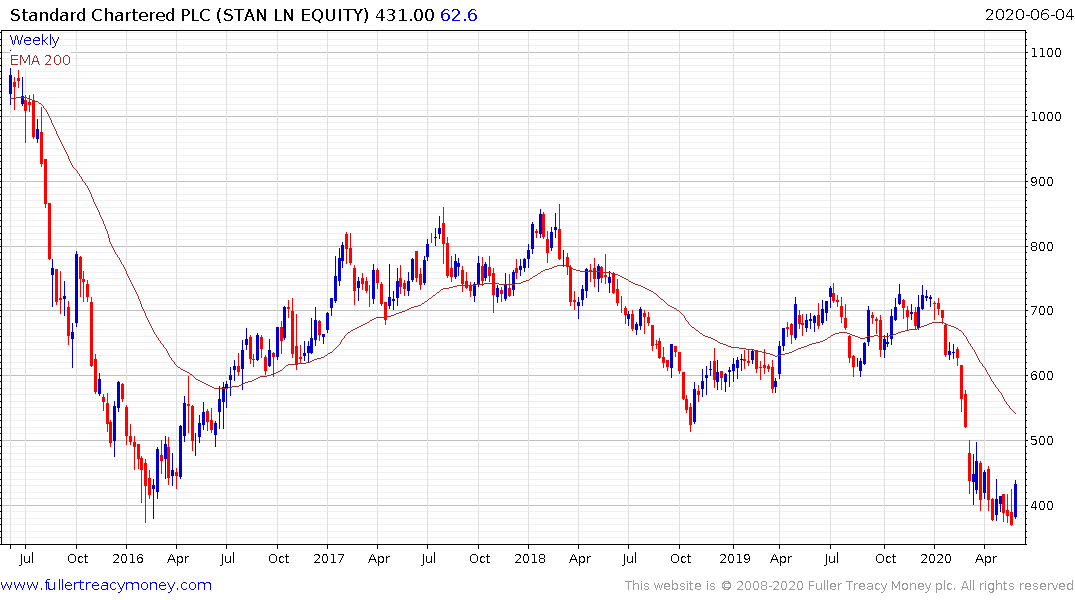Click the 400 price axis label

tap(1042, 506)
